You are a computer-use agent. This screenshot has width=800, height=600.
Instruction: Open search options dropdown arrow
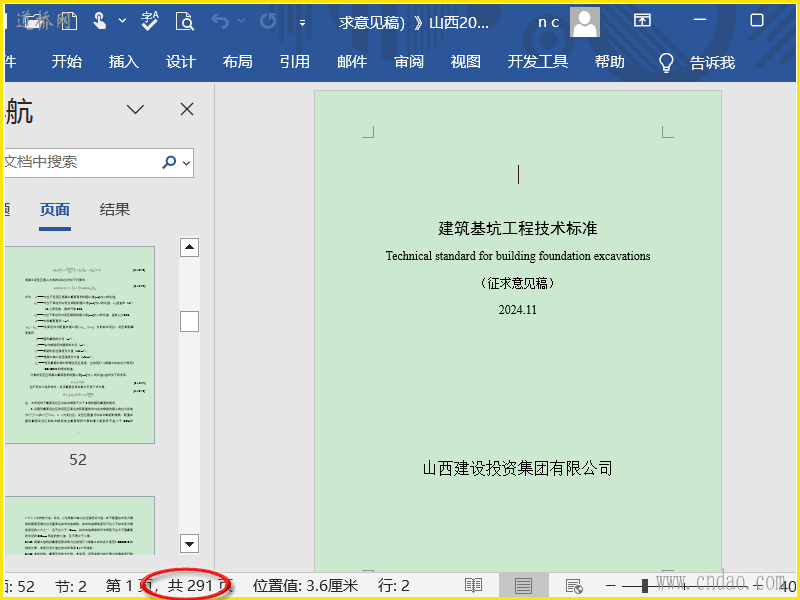tap(187, 163)
